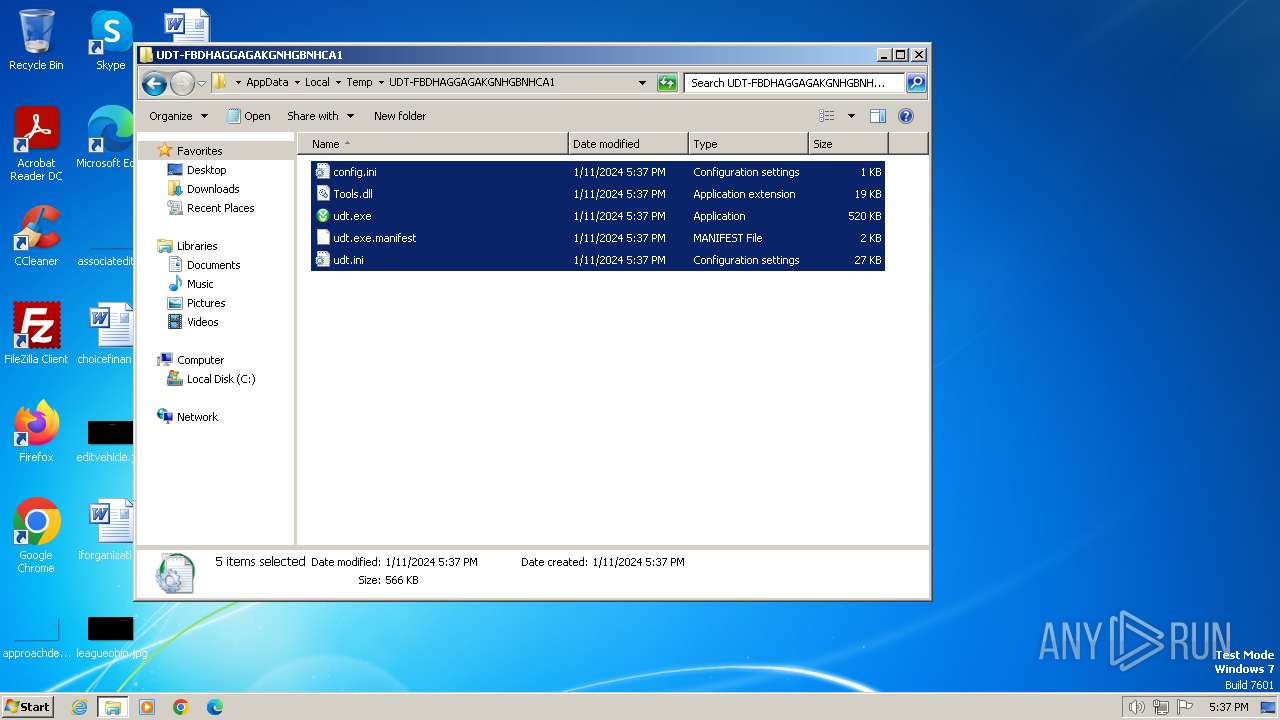1280x720 pixels.
Task: Click the Show desktop button
Action: tap(1268, 707)
